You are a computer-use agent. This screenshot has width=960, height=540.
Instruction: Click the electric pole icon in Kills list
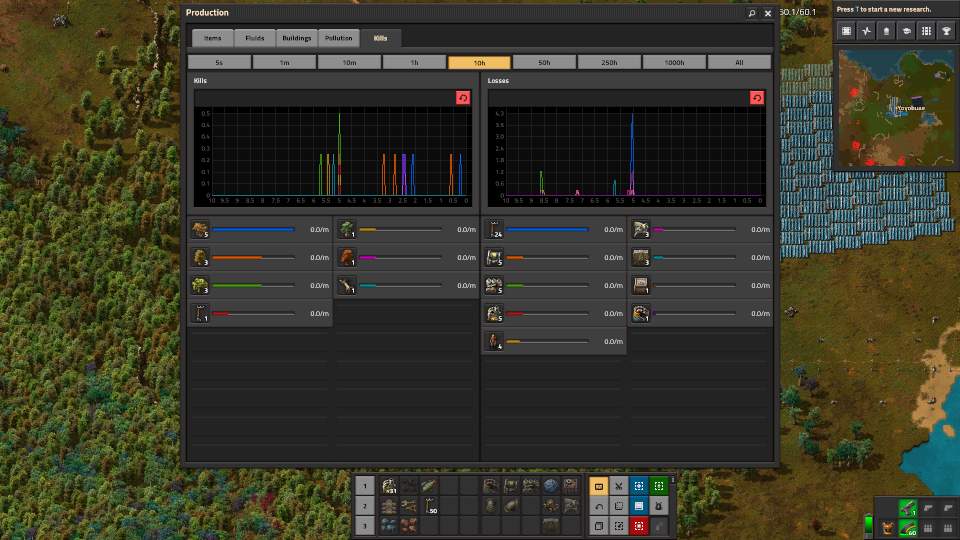[x=200, y=313]
